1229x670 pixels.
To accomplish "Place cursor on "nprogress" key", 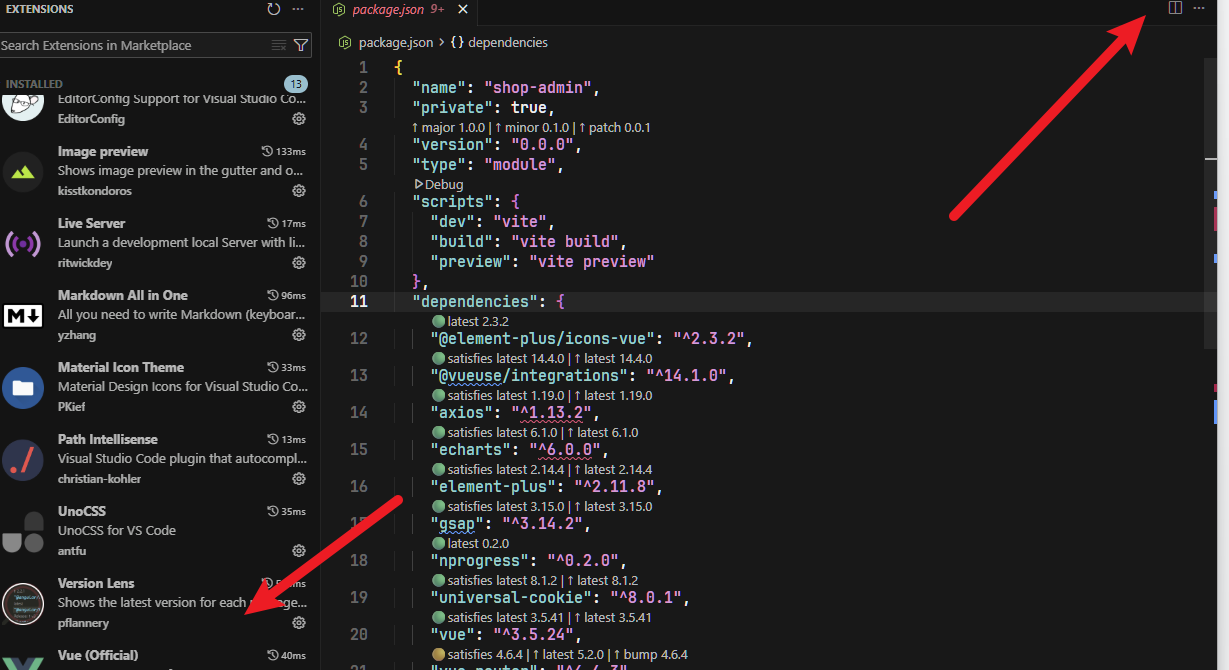I will [x=479, y=560].
